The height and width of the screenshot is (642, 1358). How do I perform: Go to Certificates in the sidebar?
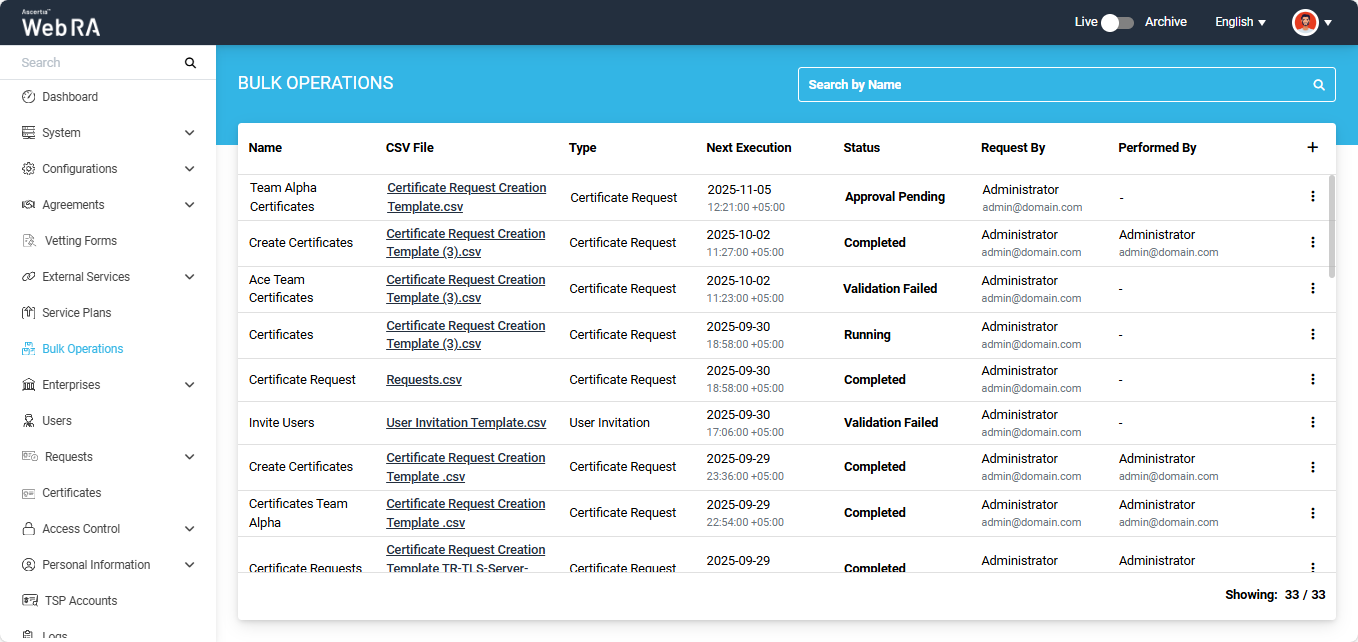tap(71, 493)
